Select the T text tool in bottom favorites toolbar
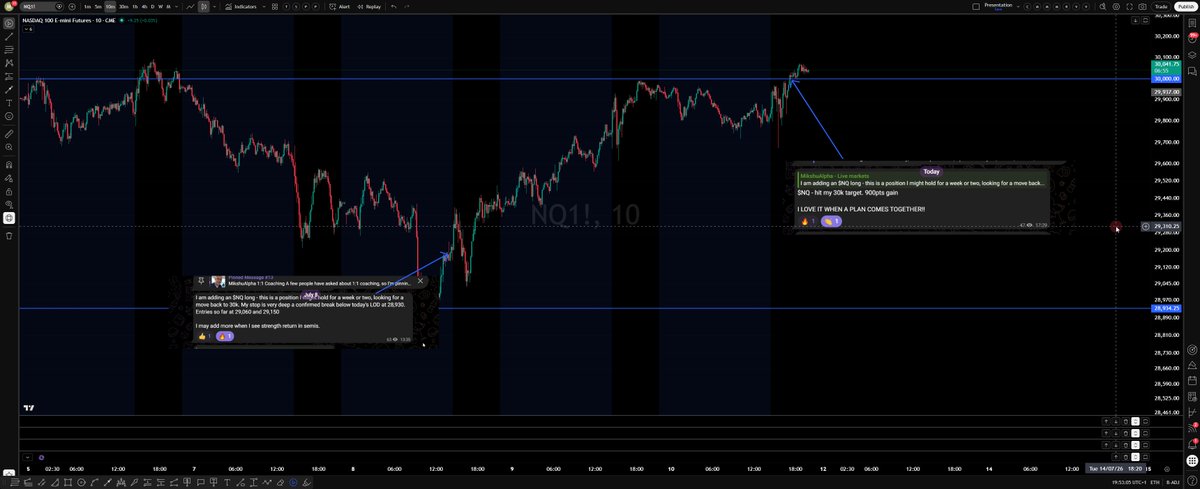The width and height of the screenshot is (1200, 489). pyautogui.click(x=227, y=481)
